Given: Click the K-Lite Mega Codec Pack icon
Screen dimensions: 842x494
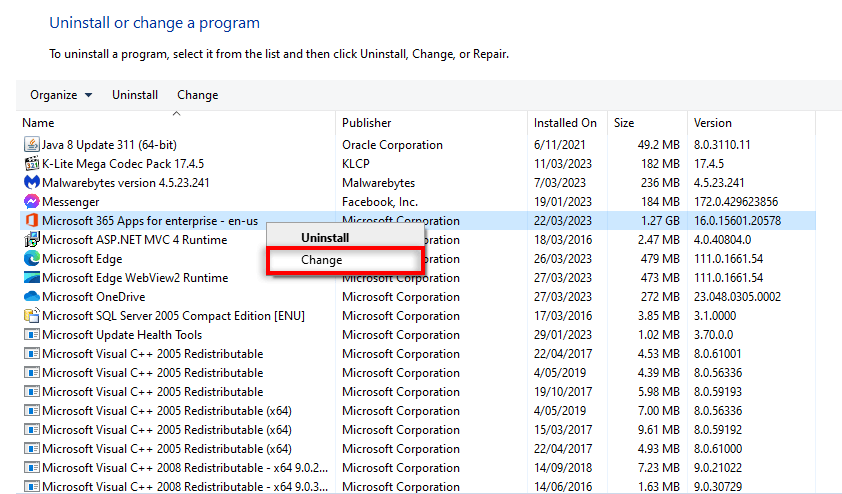Looking at the screenshot, I should tap(31, 164).
